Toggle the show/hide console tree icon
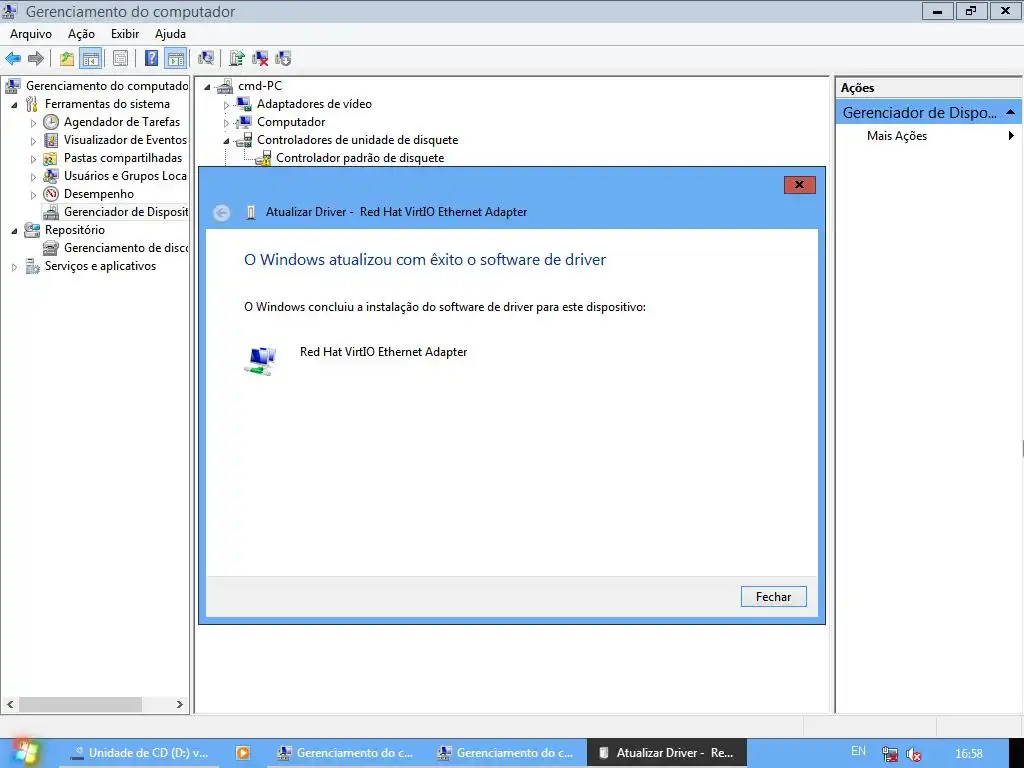The height and width of the screenshot is (768, 1024). pos(90,59)
